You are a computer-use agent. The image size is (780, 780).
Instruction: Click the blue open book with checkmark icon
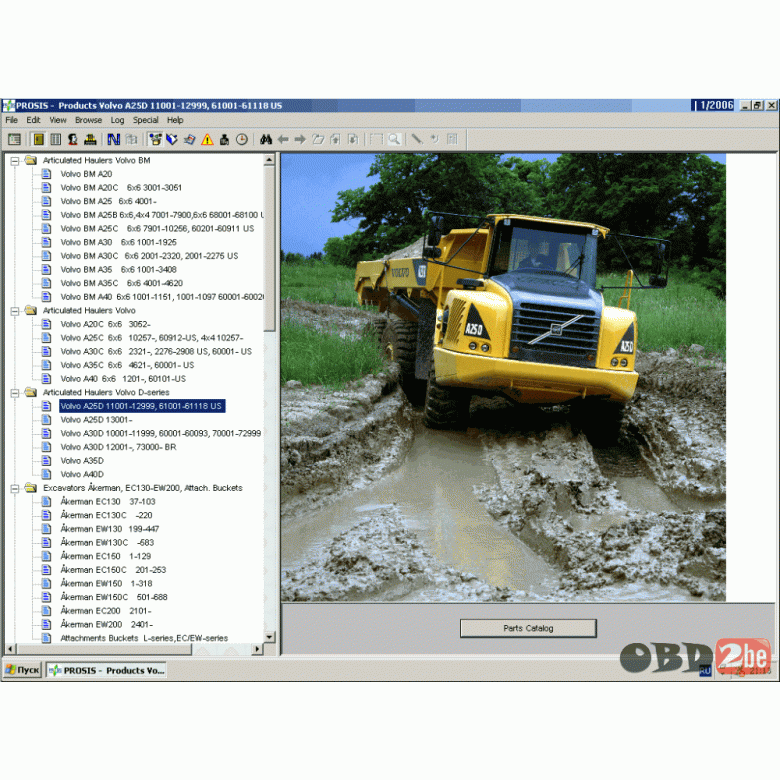(172, 139)
